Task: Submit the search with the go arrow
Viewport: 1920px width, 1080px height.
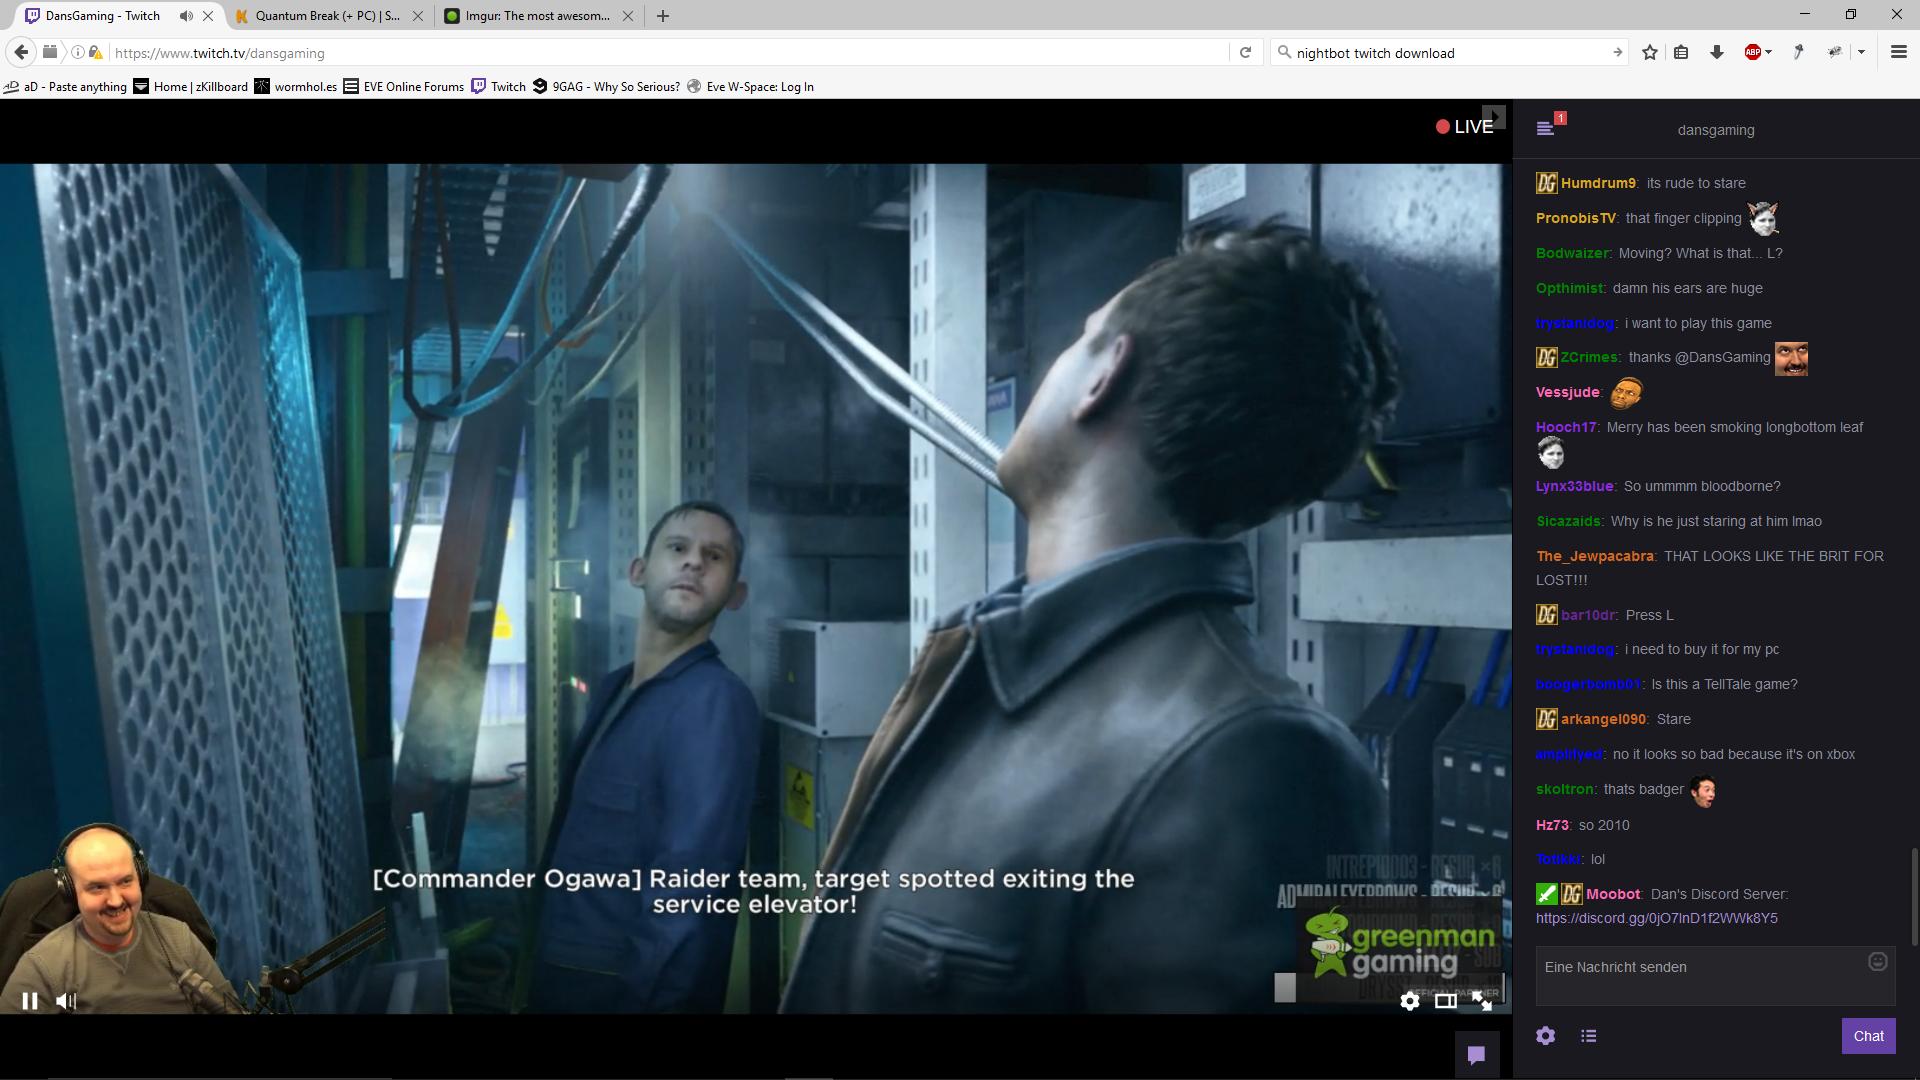Action: [x=1617, y=53]
